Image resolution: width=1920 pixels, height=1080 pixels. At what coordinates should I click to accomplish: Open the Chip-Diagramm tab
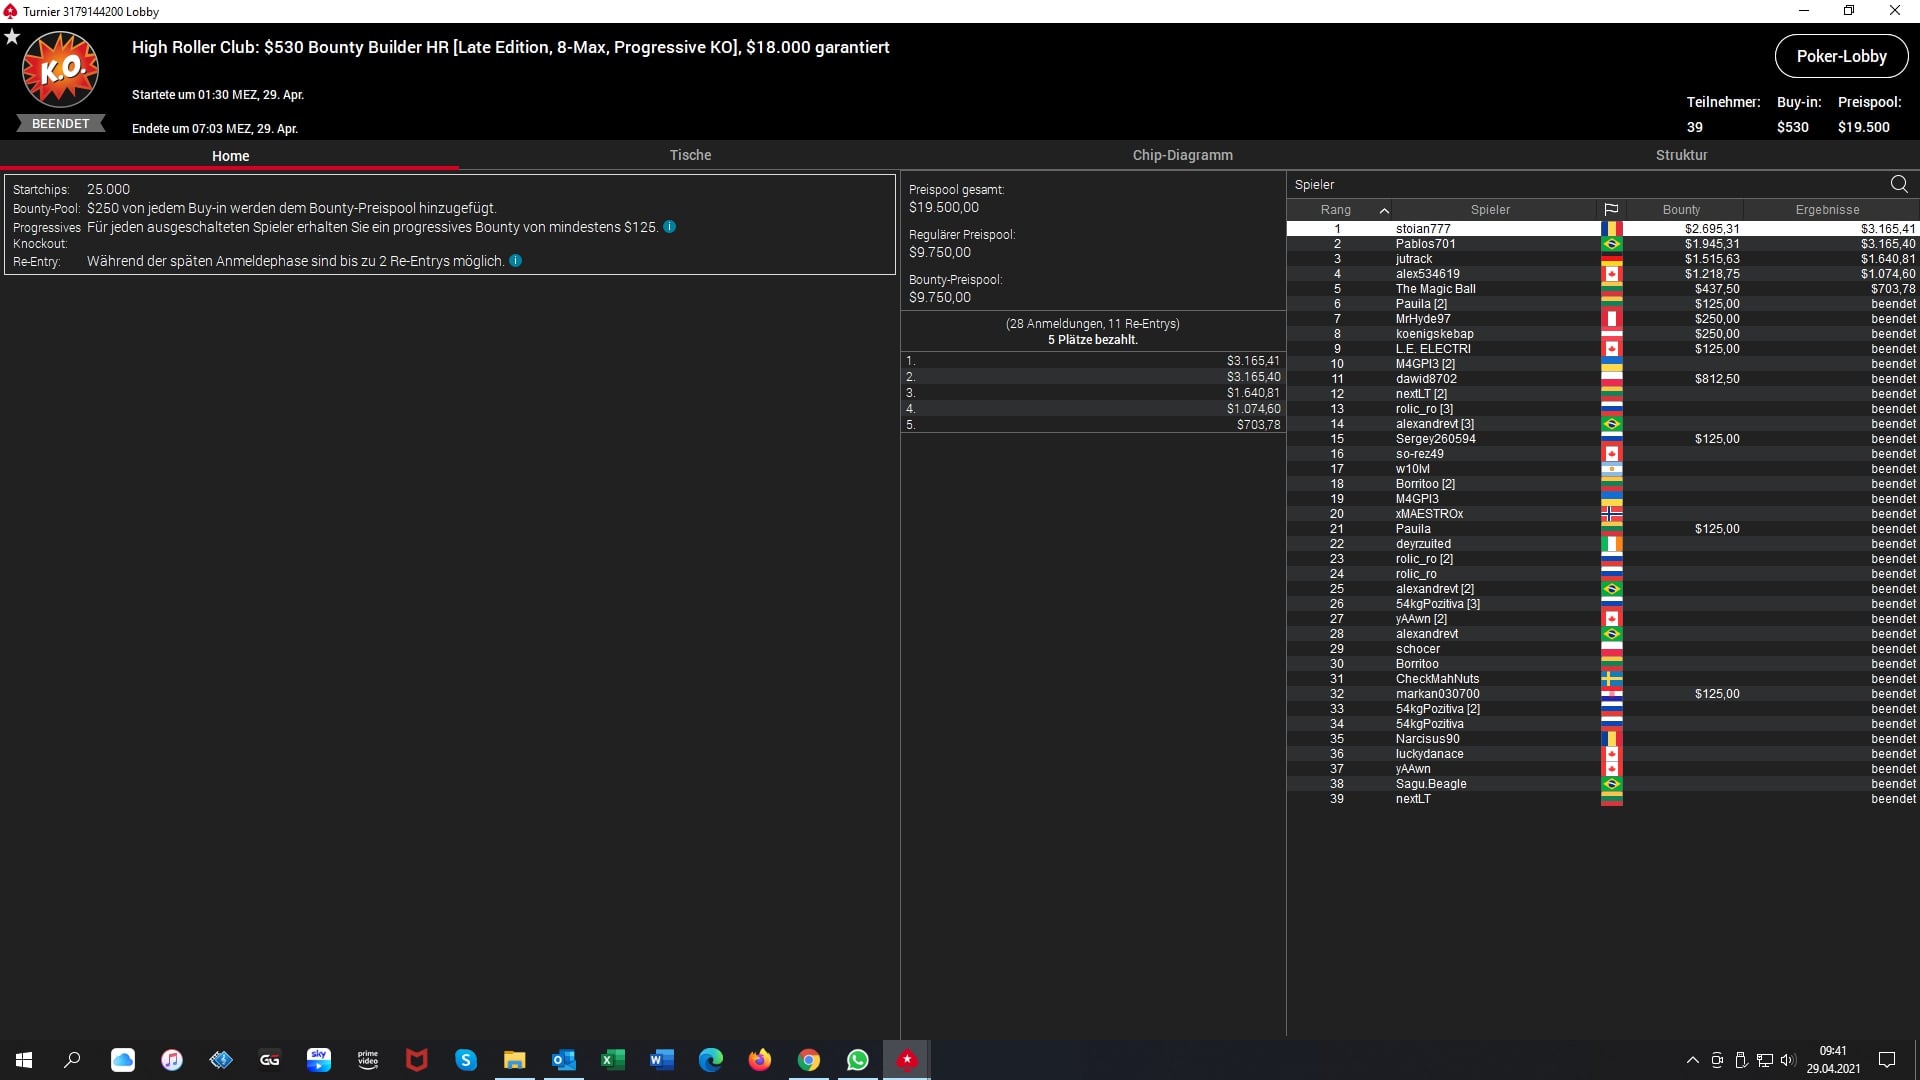pyautogui.click(x=1182, y=155)
